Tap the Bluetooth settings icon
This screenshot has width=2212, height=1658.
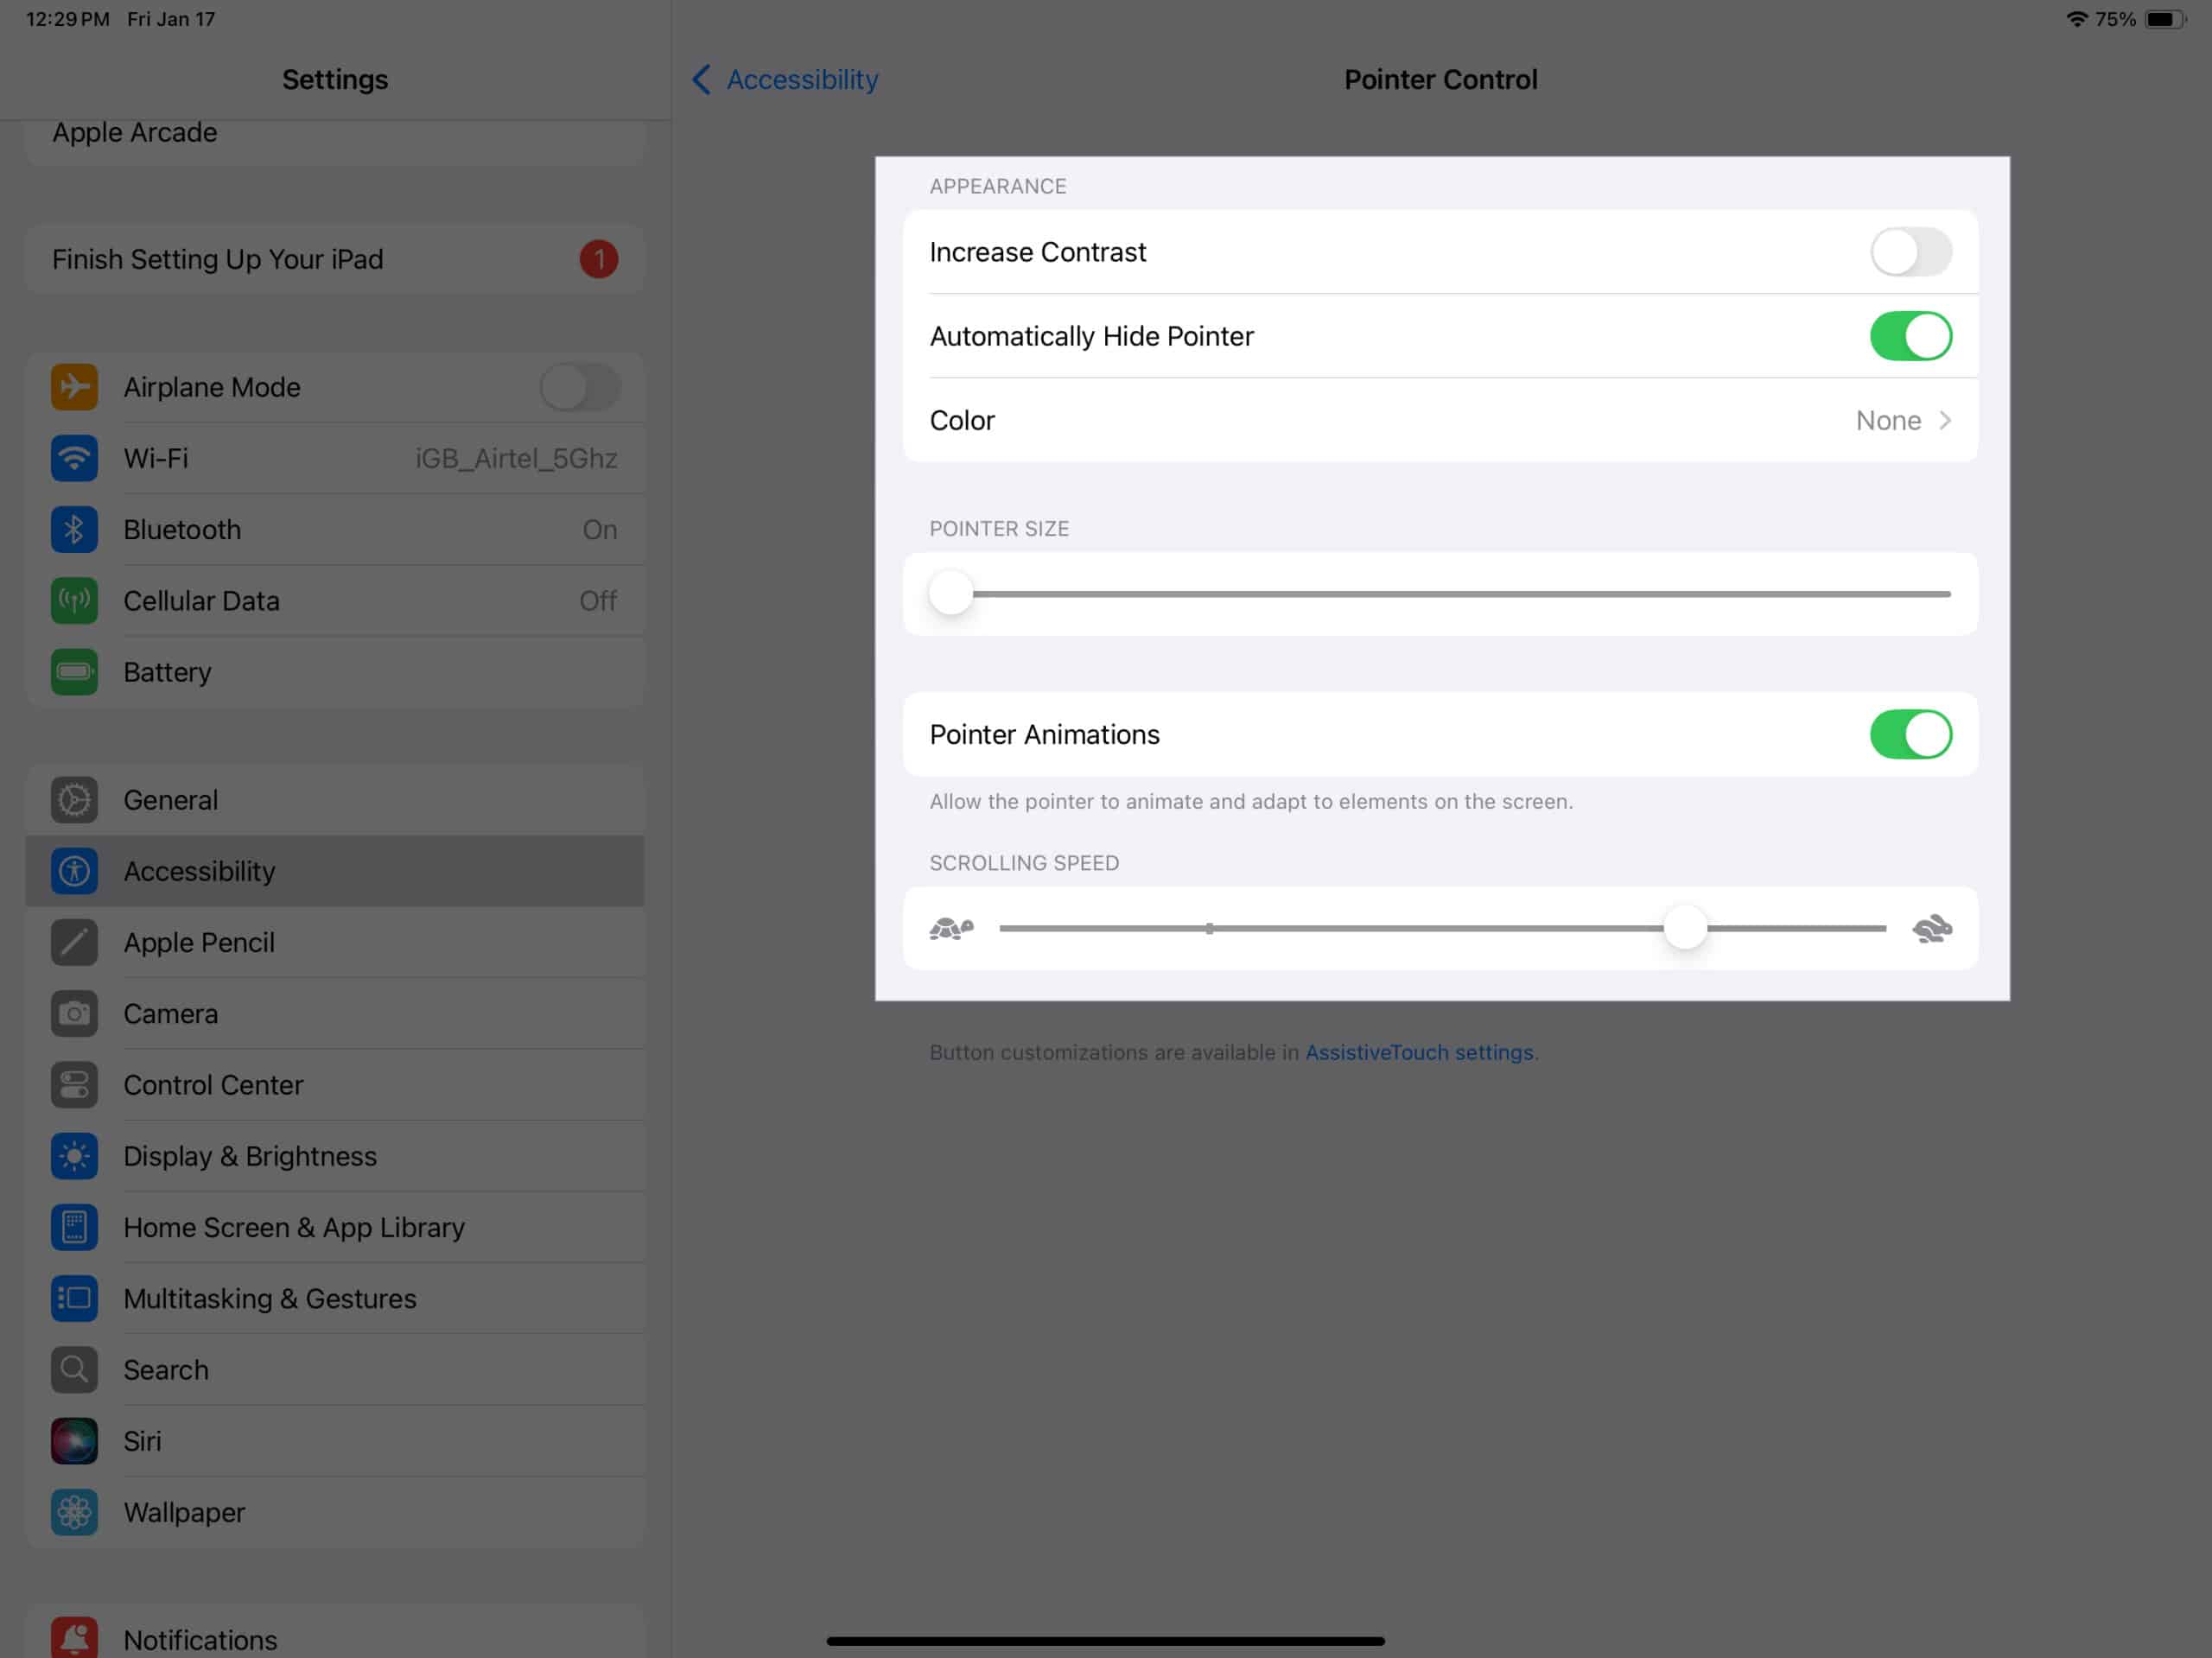77,528
